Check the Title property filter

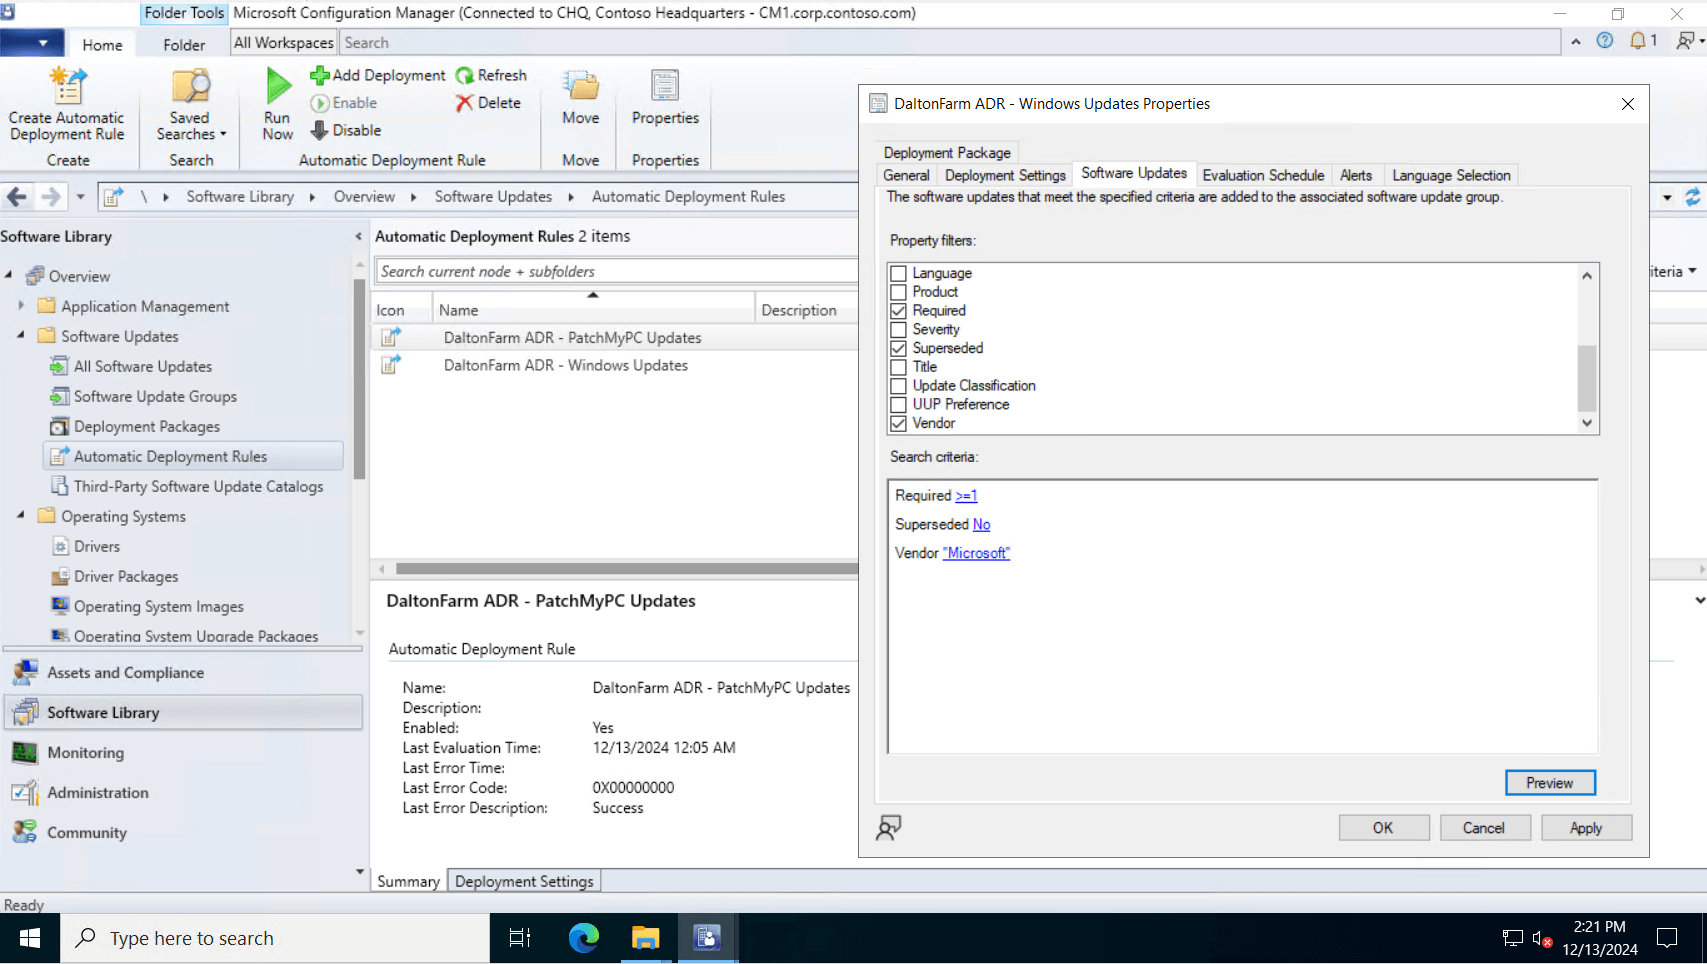pyautogui.click(x=898, y=367)
